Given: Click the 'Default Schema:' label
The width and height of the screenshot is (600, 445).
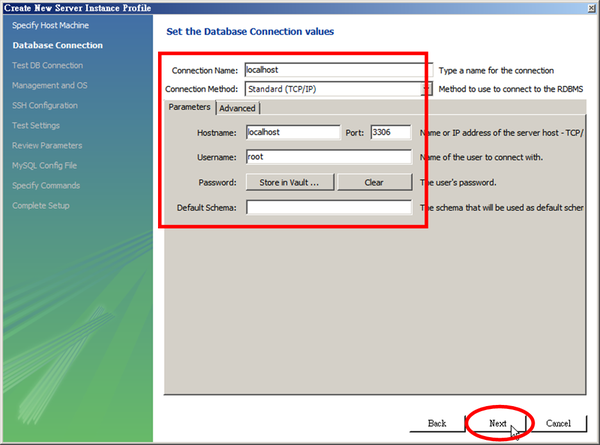Looking at the screenshot, I should click(207, 208).
